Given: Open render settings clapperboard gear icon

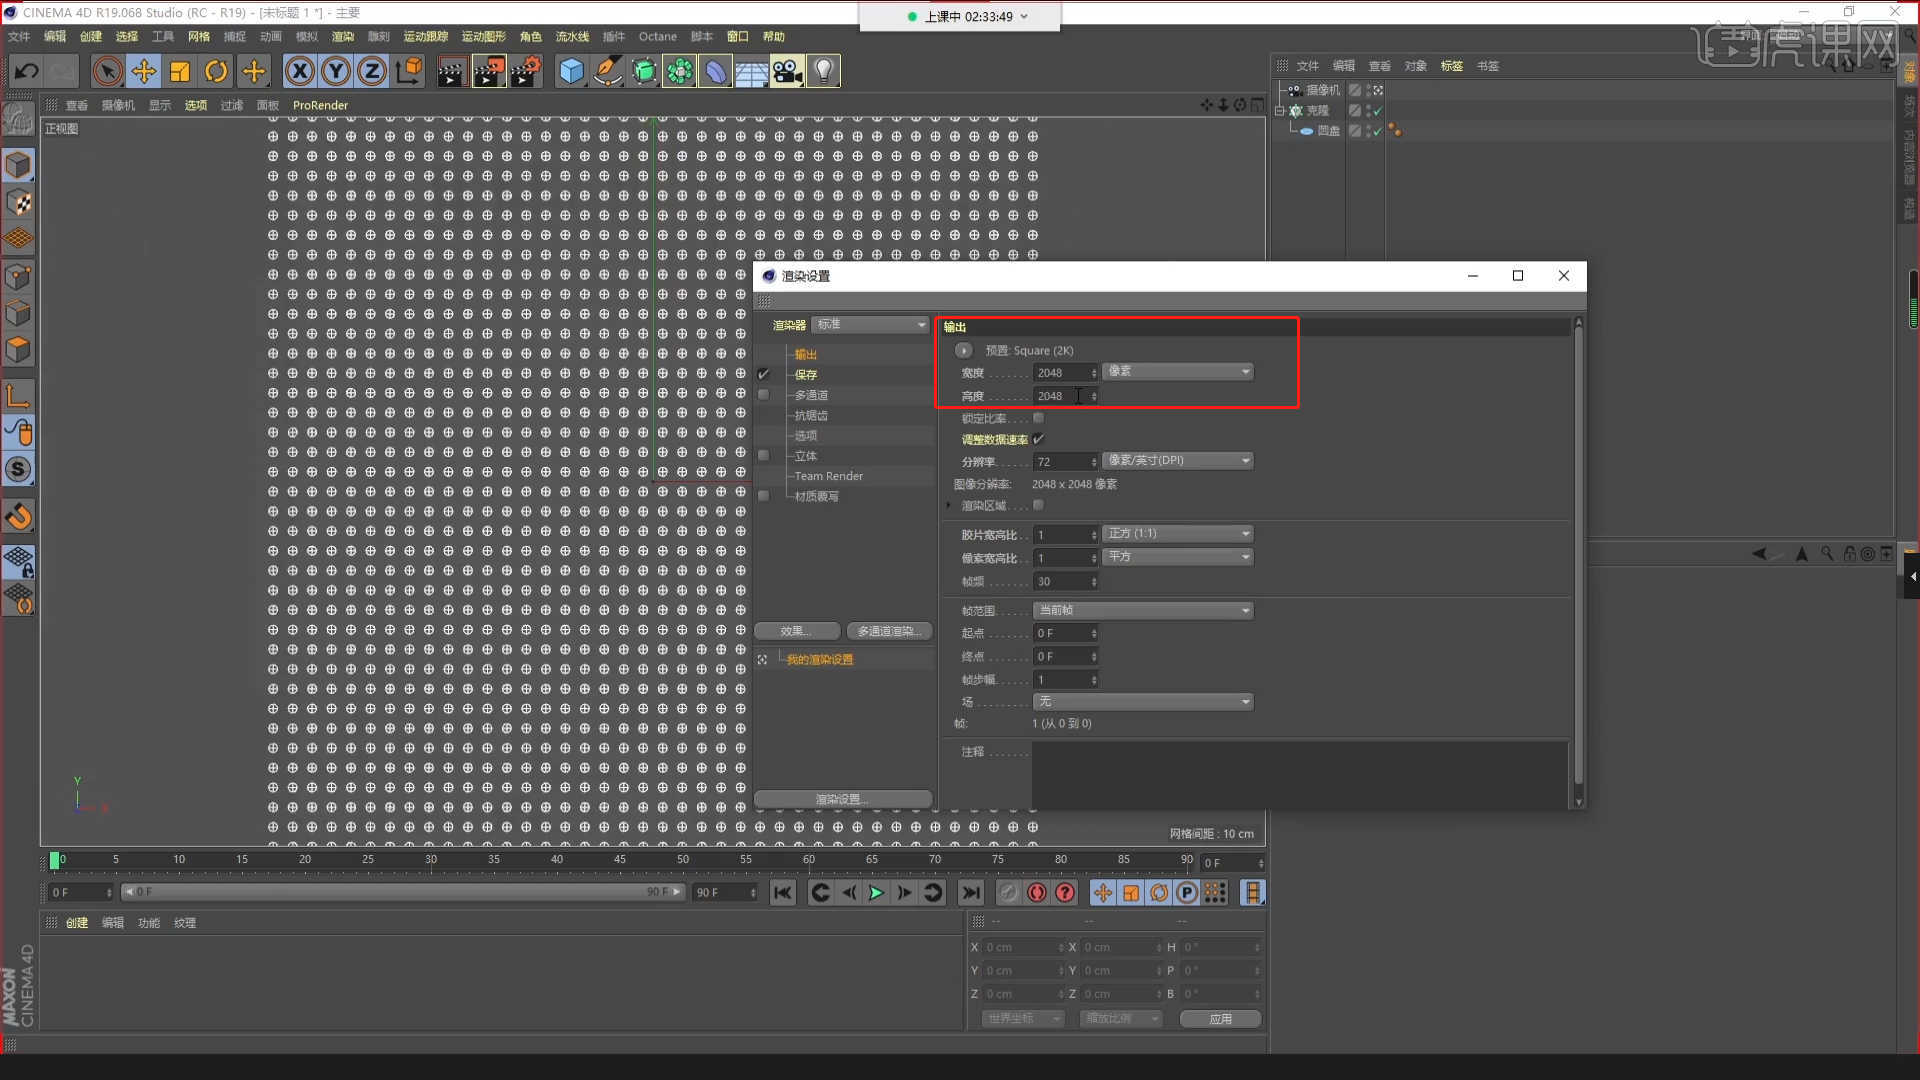Looking at the screenshot, I should point(526,71).
